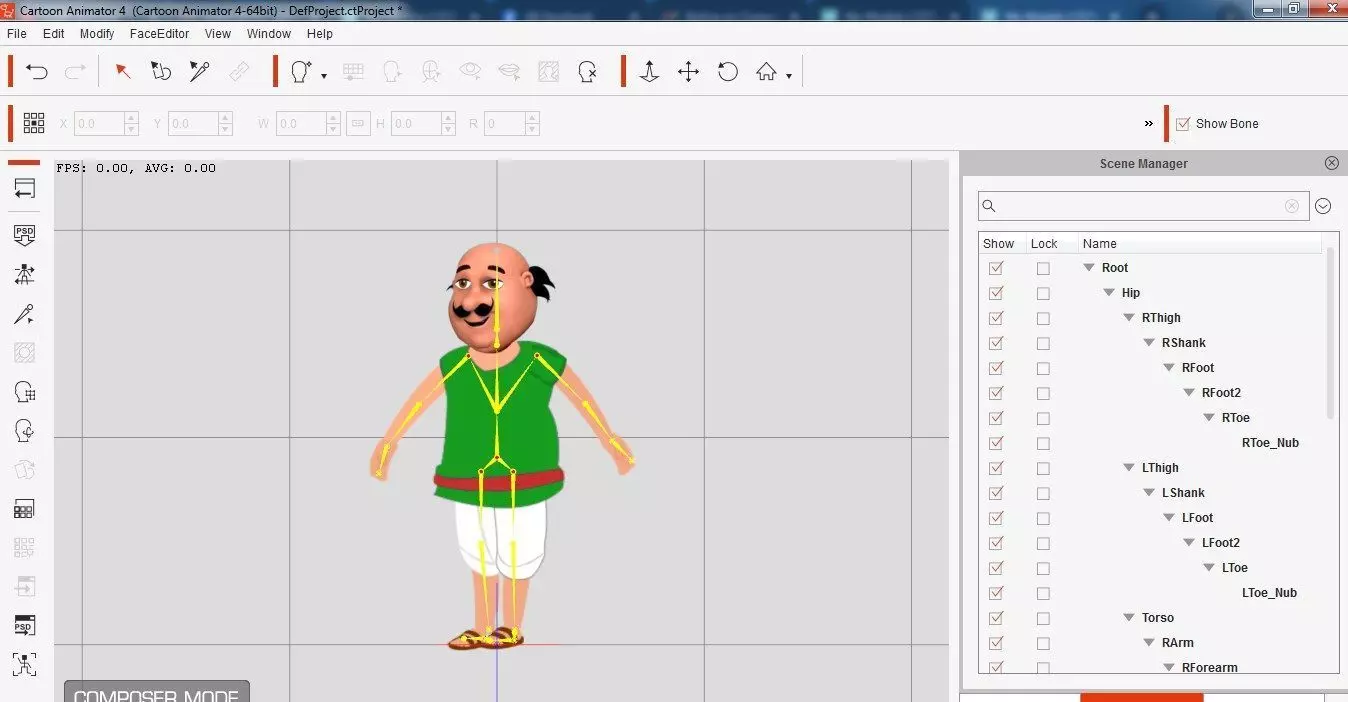
Task: Click the top PSD import icon
Action: tap(25, 235)
